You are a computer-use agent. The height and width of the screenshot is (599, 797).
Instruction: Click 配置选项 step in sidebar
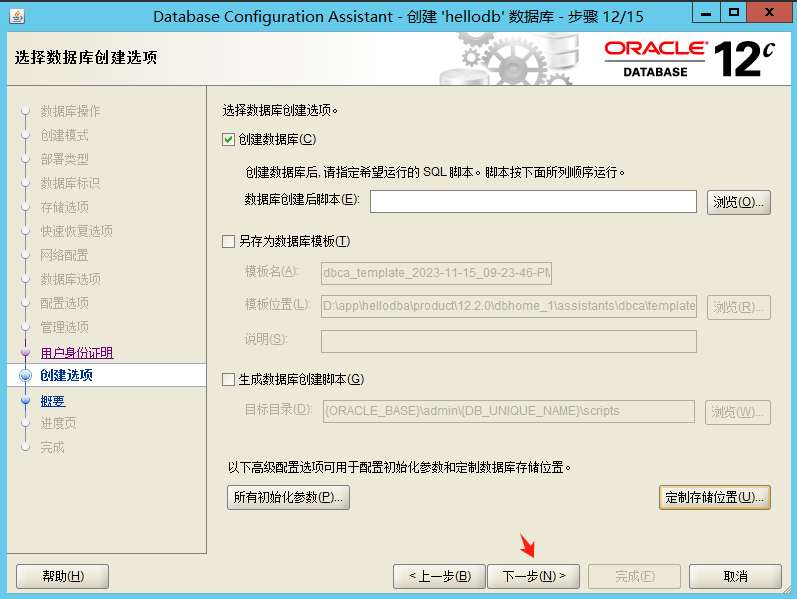tap(64, 303)
